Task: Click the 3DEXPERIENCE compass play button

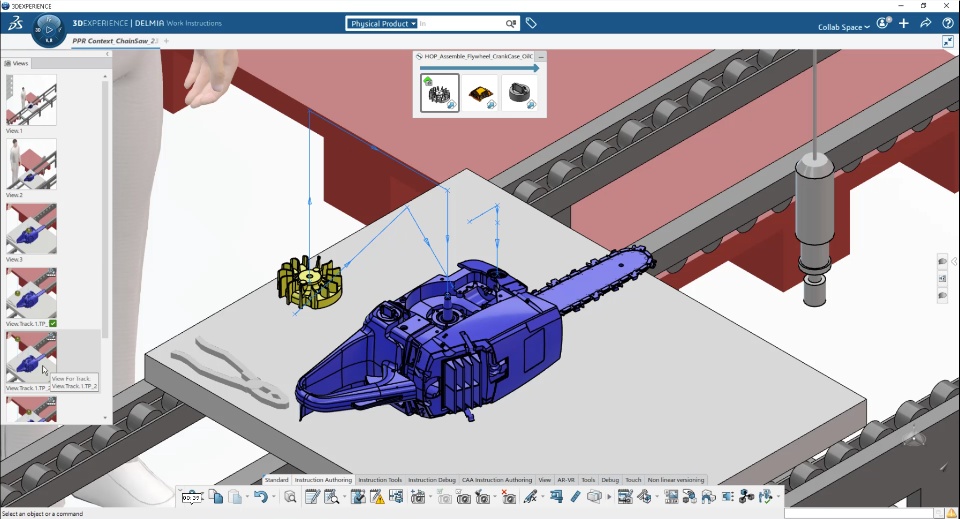Action: (49, 29)
